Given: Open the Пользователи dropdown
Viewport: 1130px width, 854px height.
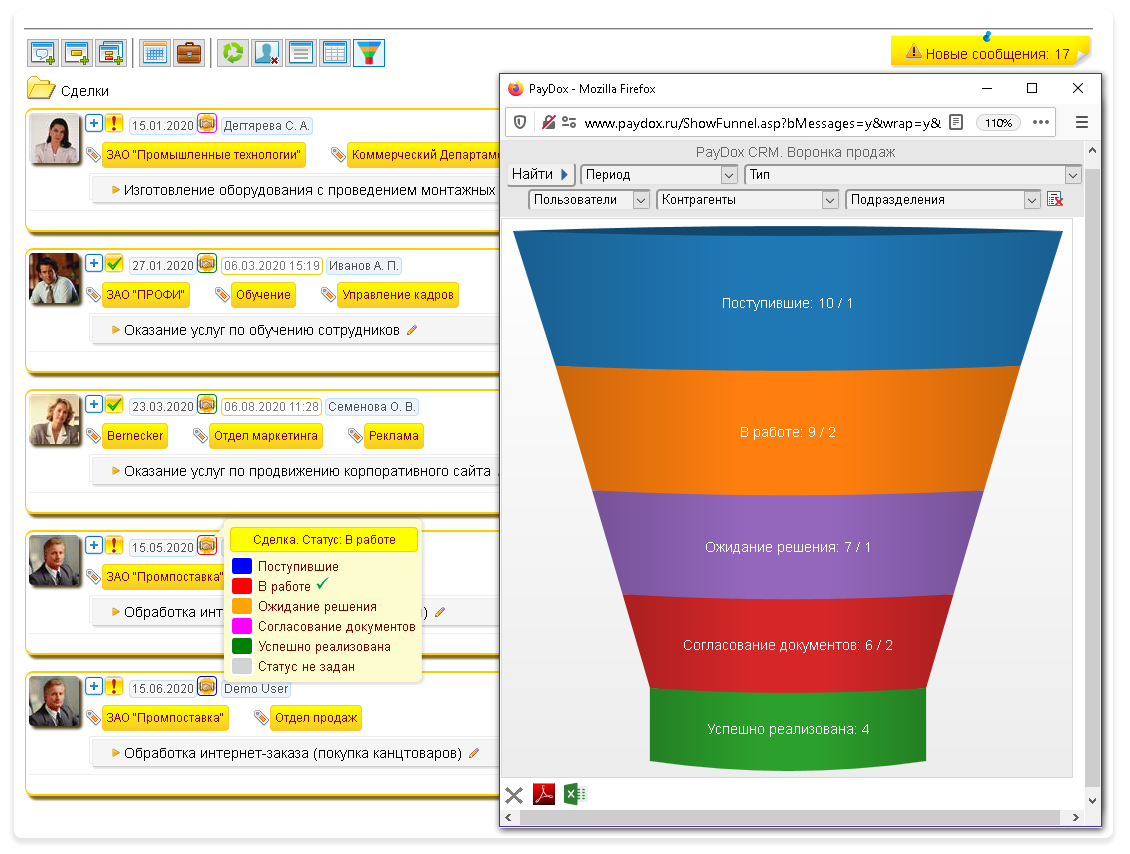Looking at the screenshot, I should (589, 200).
